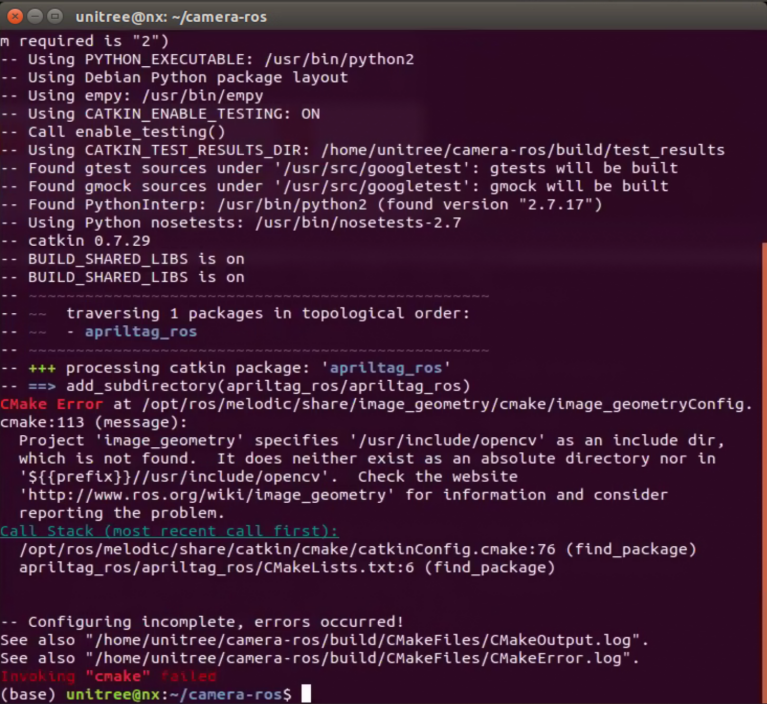The width and height of the screenshot is (767, 704).
Task: Click the 'Call Stack (most recent call first):' link
Action: tap(169, 531)
